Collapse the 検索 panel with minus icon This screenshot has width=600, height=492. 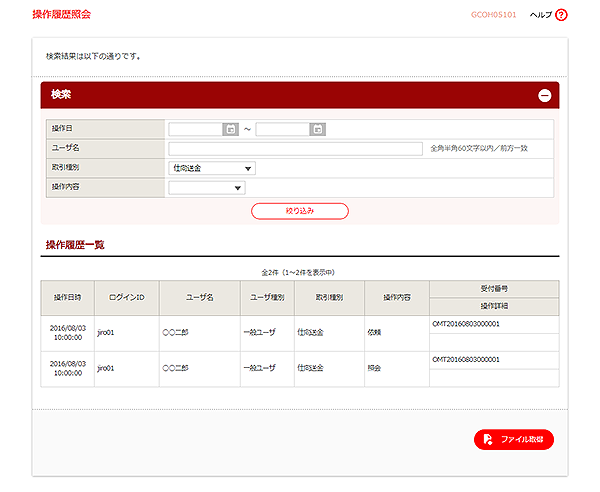click(x=545, y=95)
